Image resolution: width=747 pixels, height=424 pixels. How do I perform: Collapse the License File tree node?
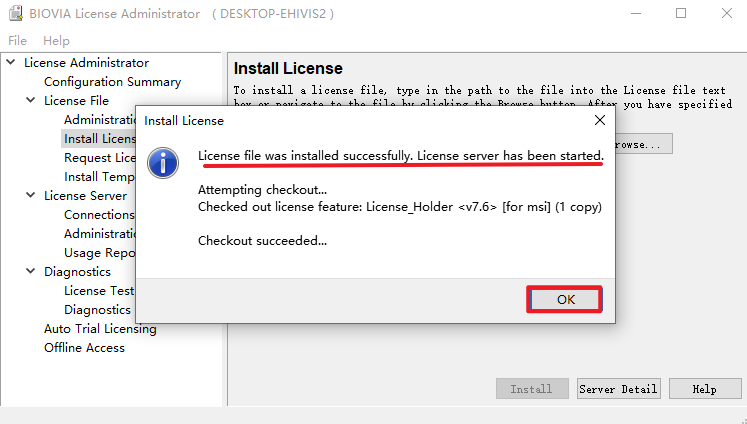[x=32, y=101]
